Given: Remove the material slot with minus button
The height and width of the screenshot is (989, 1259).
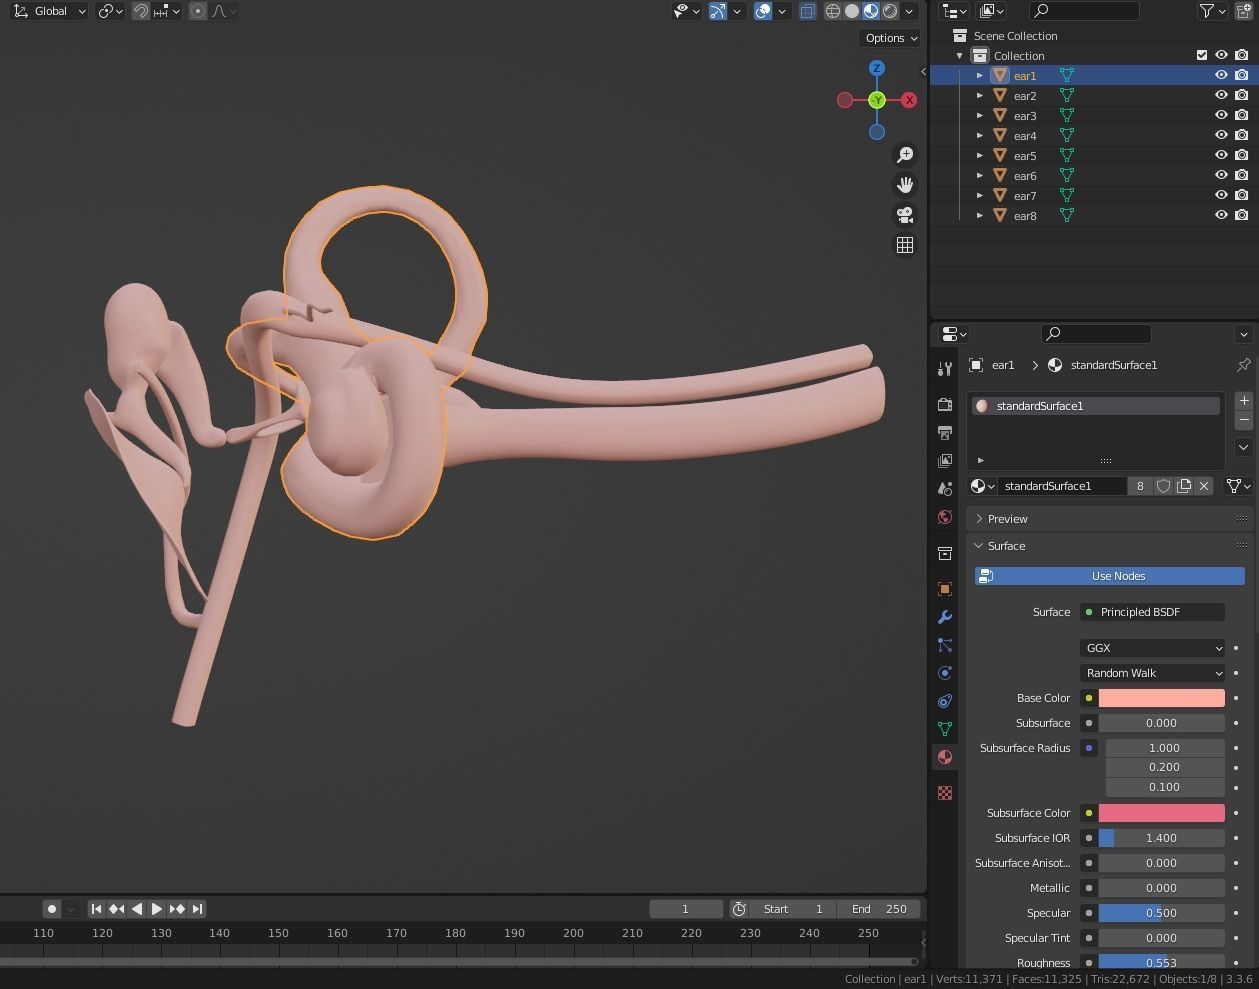Looking at the screenshot, I should (x=1244, y=420).
